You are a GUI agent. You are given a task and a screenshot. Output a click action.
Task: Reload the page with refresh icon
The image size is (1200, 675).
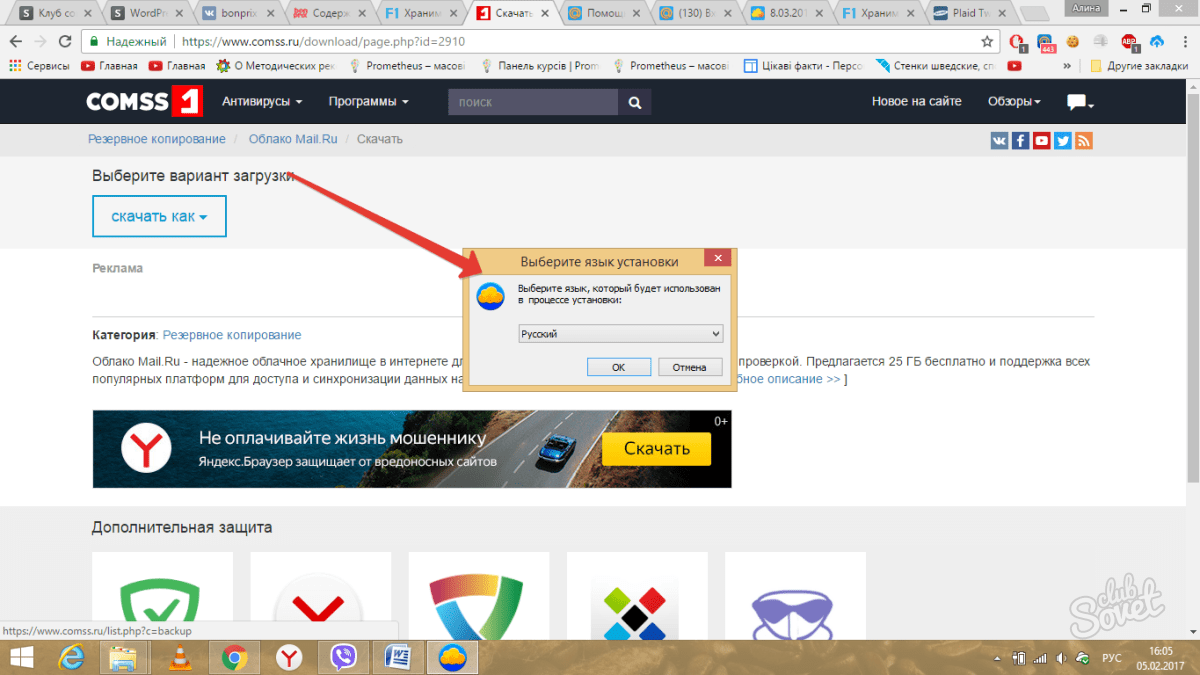click(65, 42)
